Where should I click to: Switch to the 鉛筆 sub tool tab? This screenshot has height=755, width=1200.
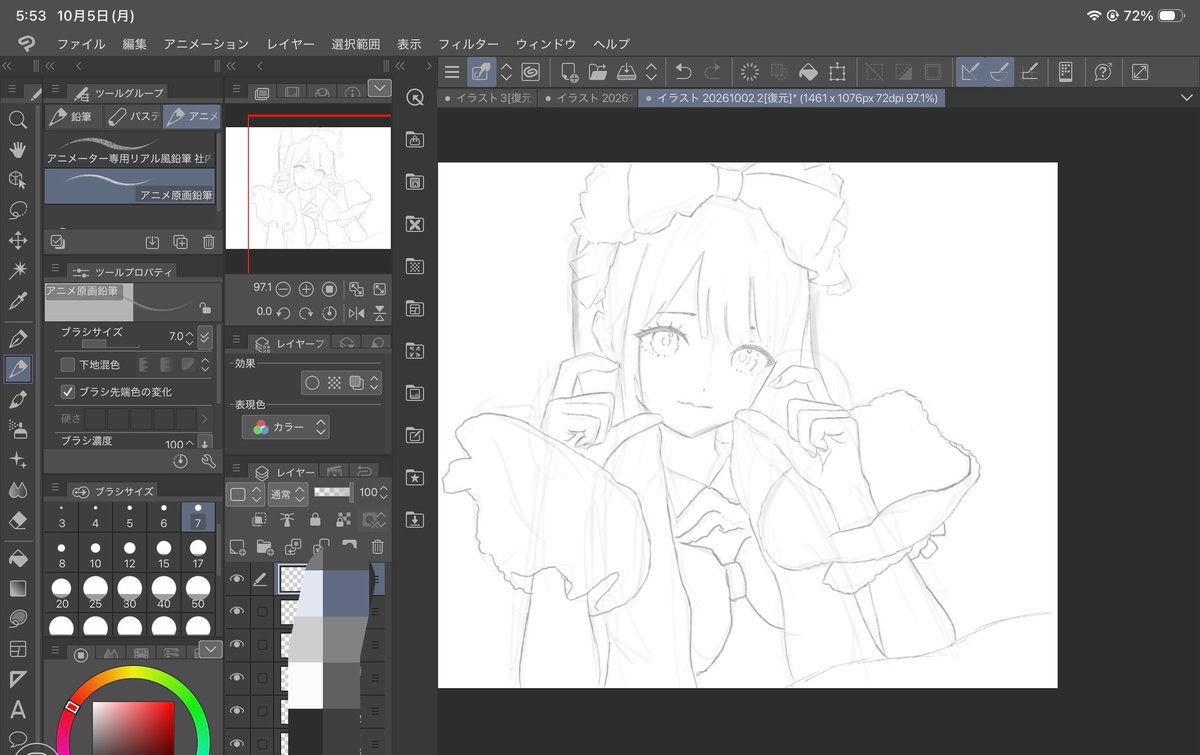[72, 117]
